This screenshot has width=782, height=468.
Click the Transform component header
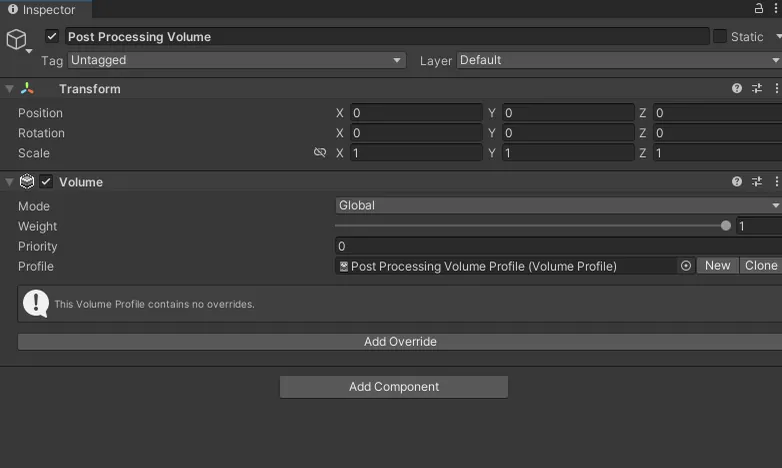pyautogui.click(x=391, y=88)
